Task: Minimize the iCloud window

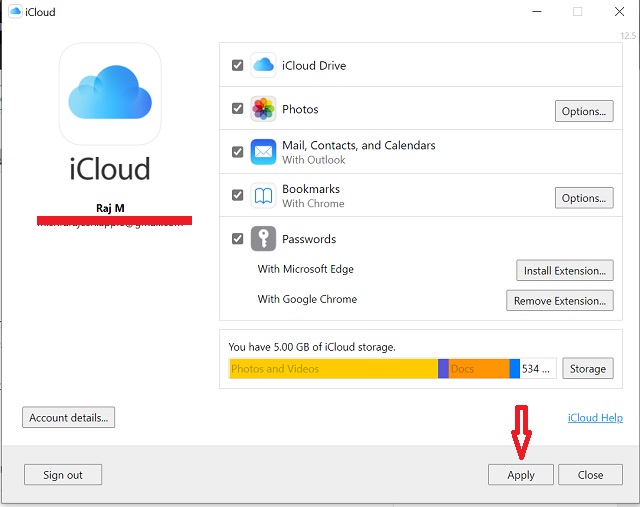Action: 537,11
